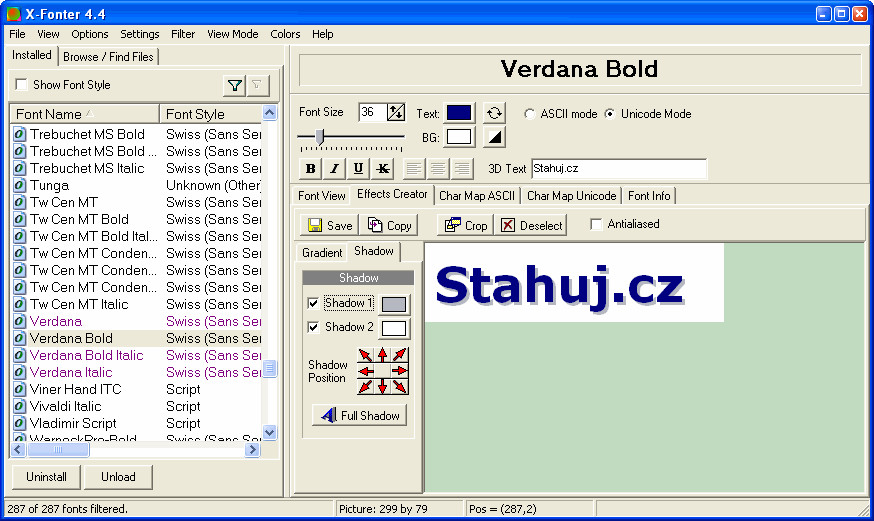Screen dimensions: 874x521
Task: Sort list by Font Name column header
Action: click(x=85, y=114)
